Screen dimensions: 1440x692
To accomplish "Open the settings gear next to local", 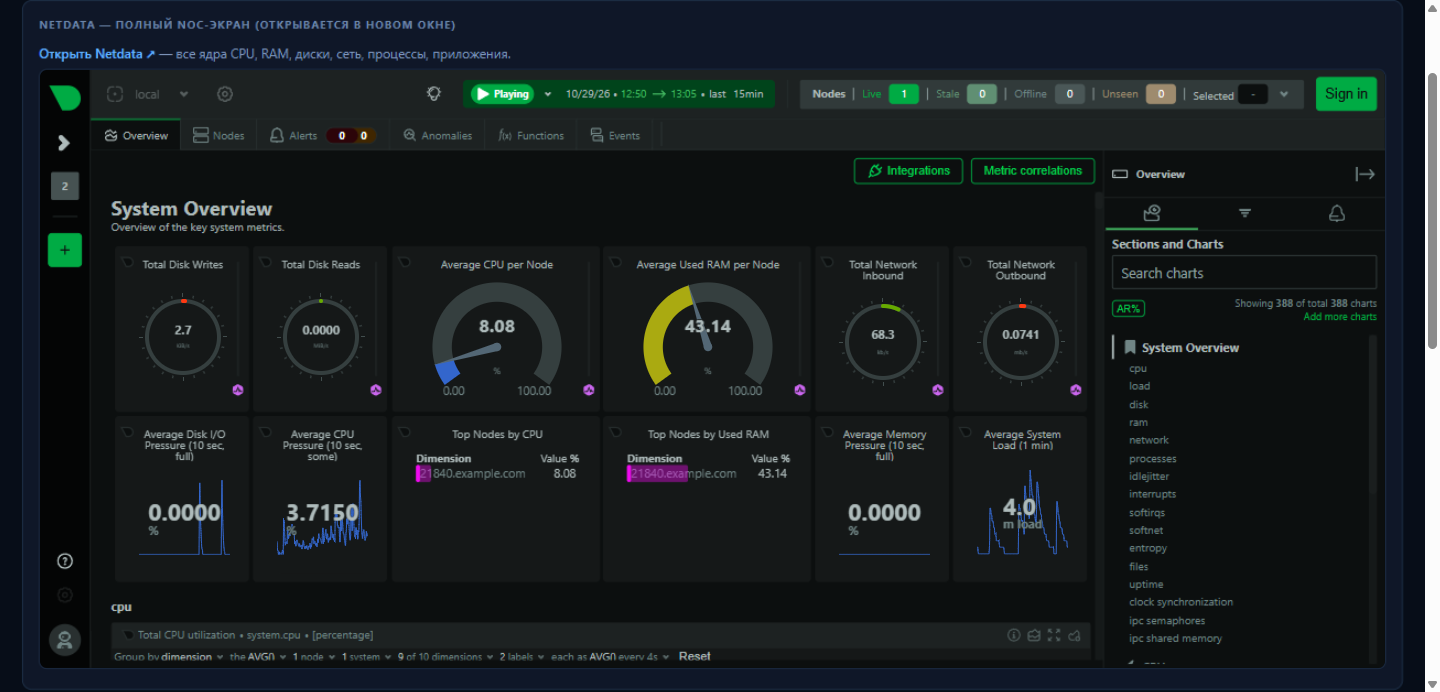I will pos(225,94).
